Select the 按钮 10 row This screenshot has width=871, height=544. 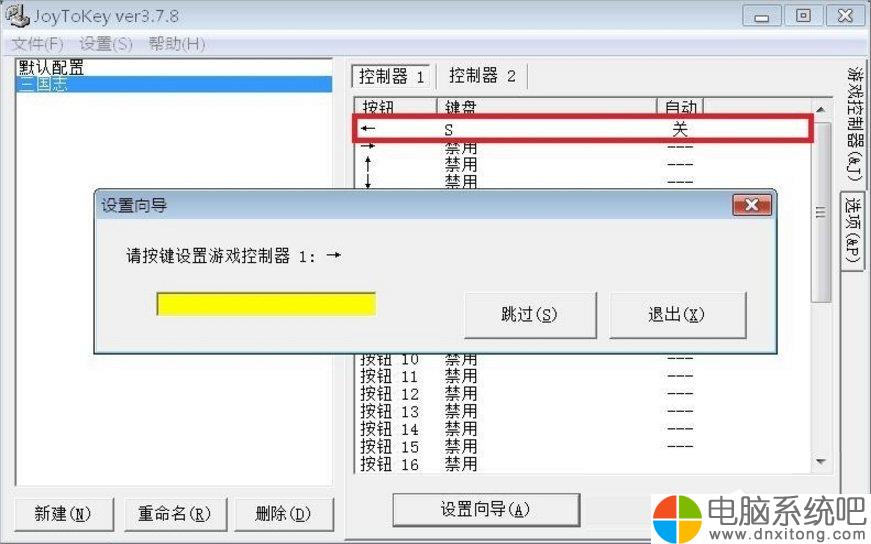coord(583,360)
